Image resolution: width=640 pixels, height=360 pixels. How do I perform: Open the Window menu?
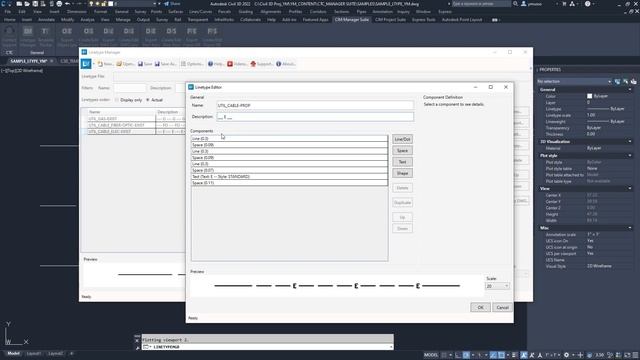tap(423, 12)
